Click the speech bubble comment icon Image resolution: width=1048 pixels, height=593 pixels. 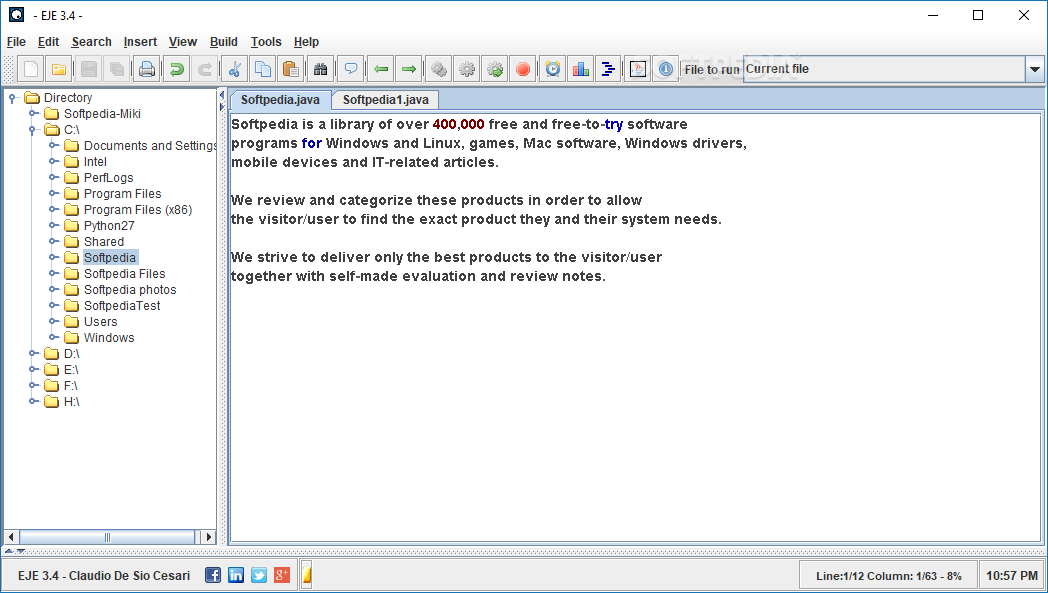[x=350, y=69]
